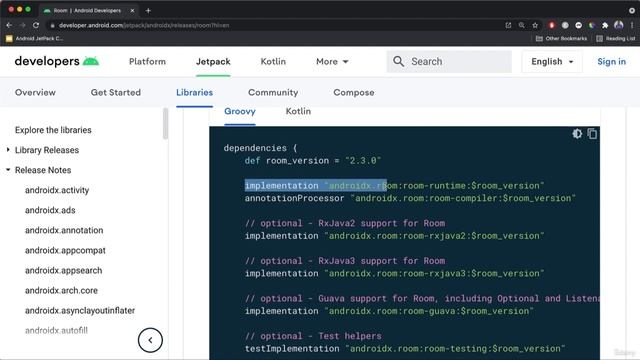
Task: Select the Groovy code tab
Action: [x=240, y=111]
